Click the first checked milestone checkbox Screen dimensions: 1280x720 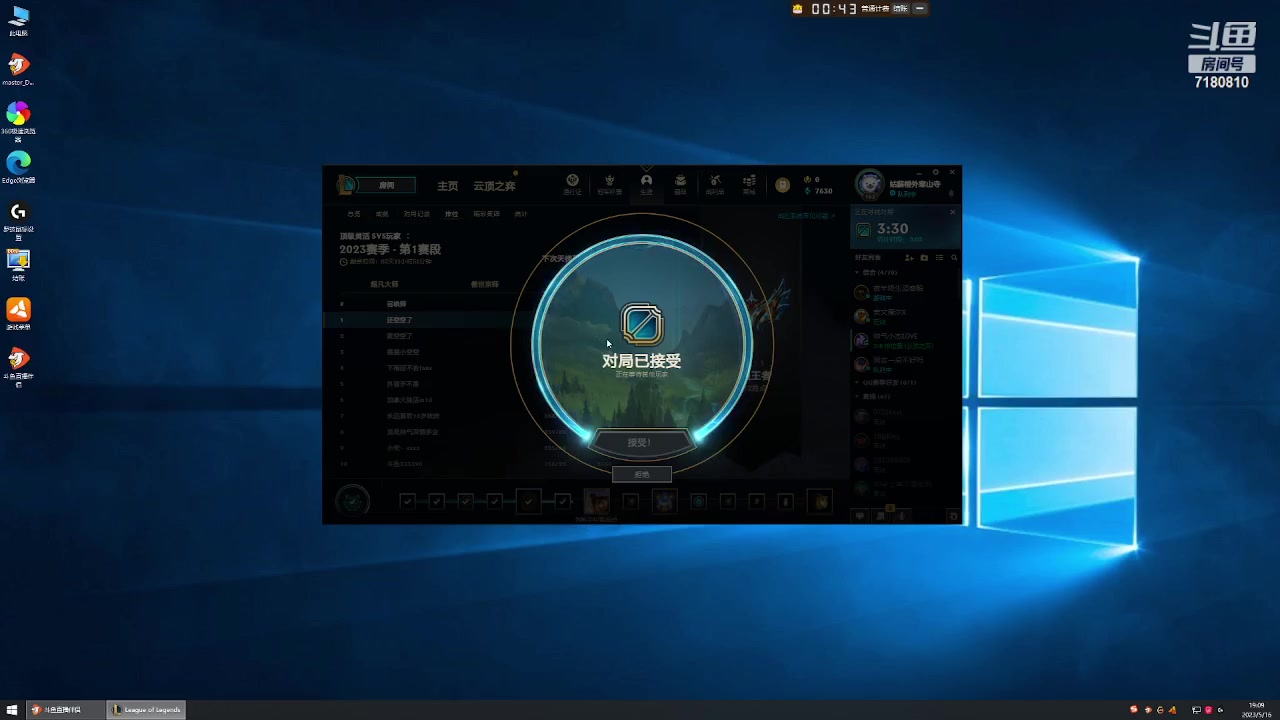tap(407, 501)
